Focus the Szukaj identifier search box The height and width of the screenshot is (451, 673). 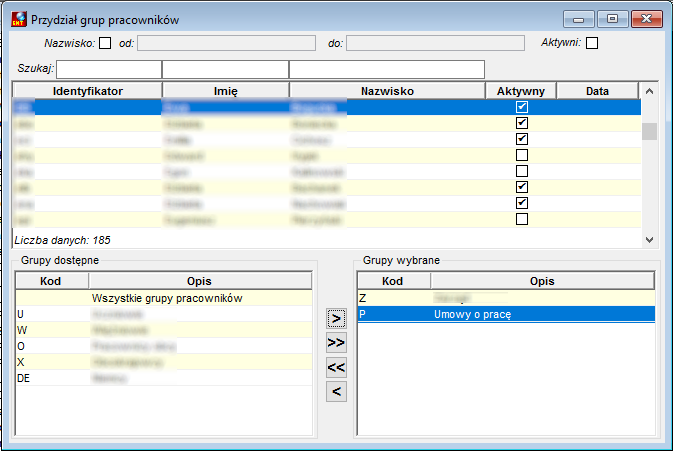click(x=109, y=69)
